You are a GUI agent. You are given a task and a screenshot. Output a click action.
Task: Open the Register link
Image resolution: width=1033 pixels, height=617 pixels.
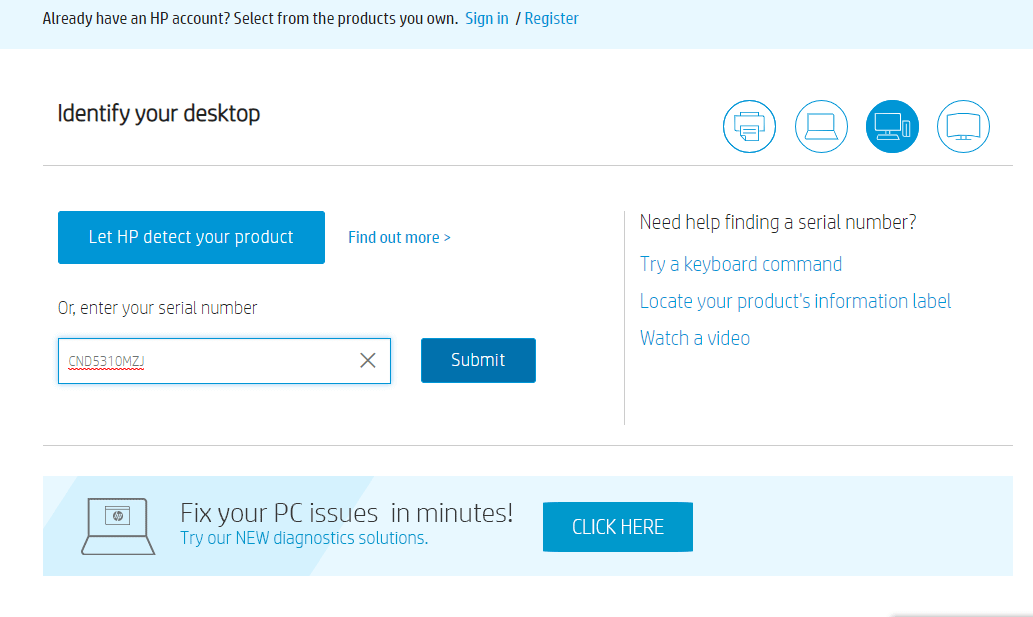coord(551,19)
